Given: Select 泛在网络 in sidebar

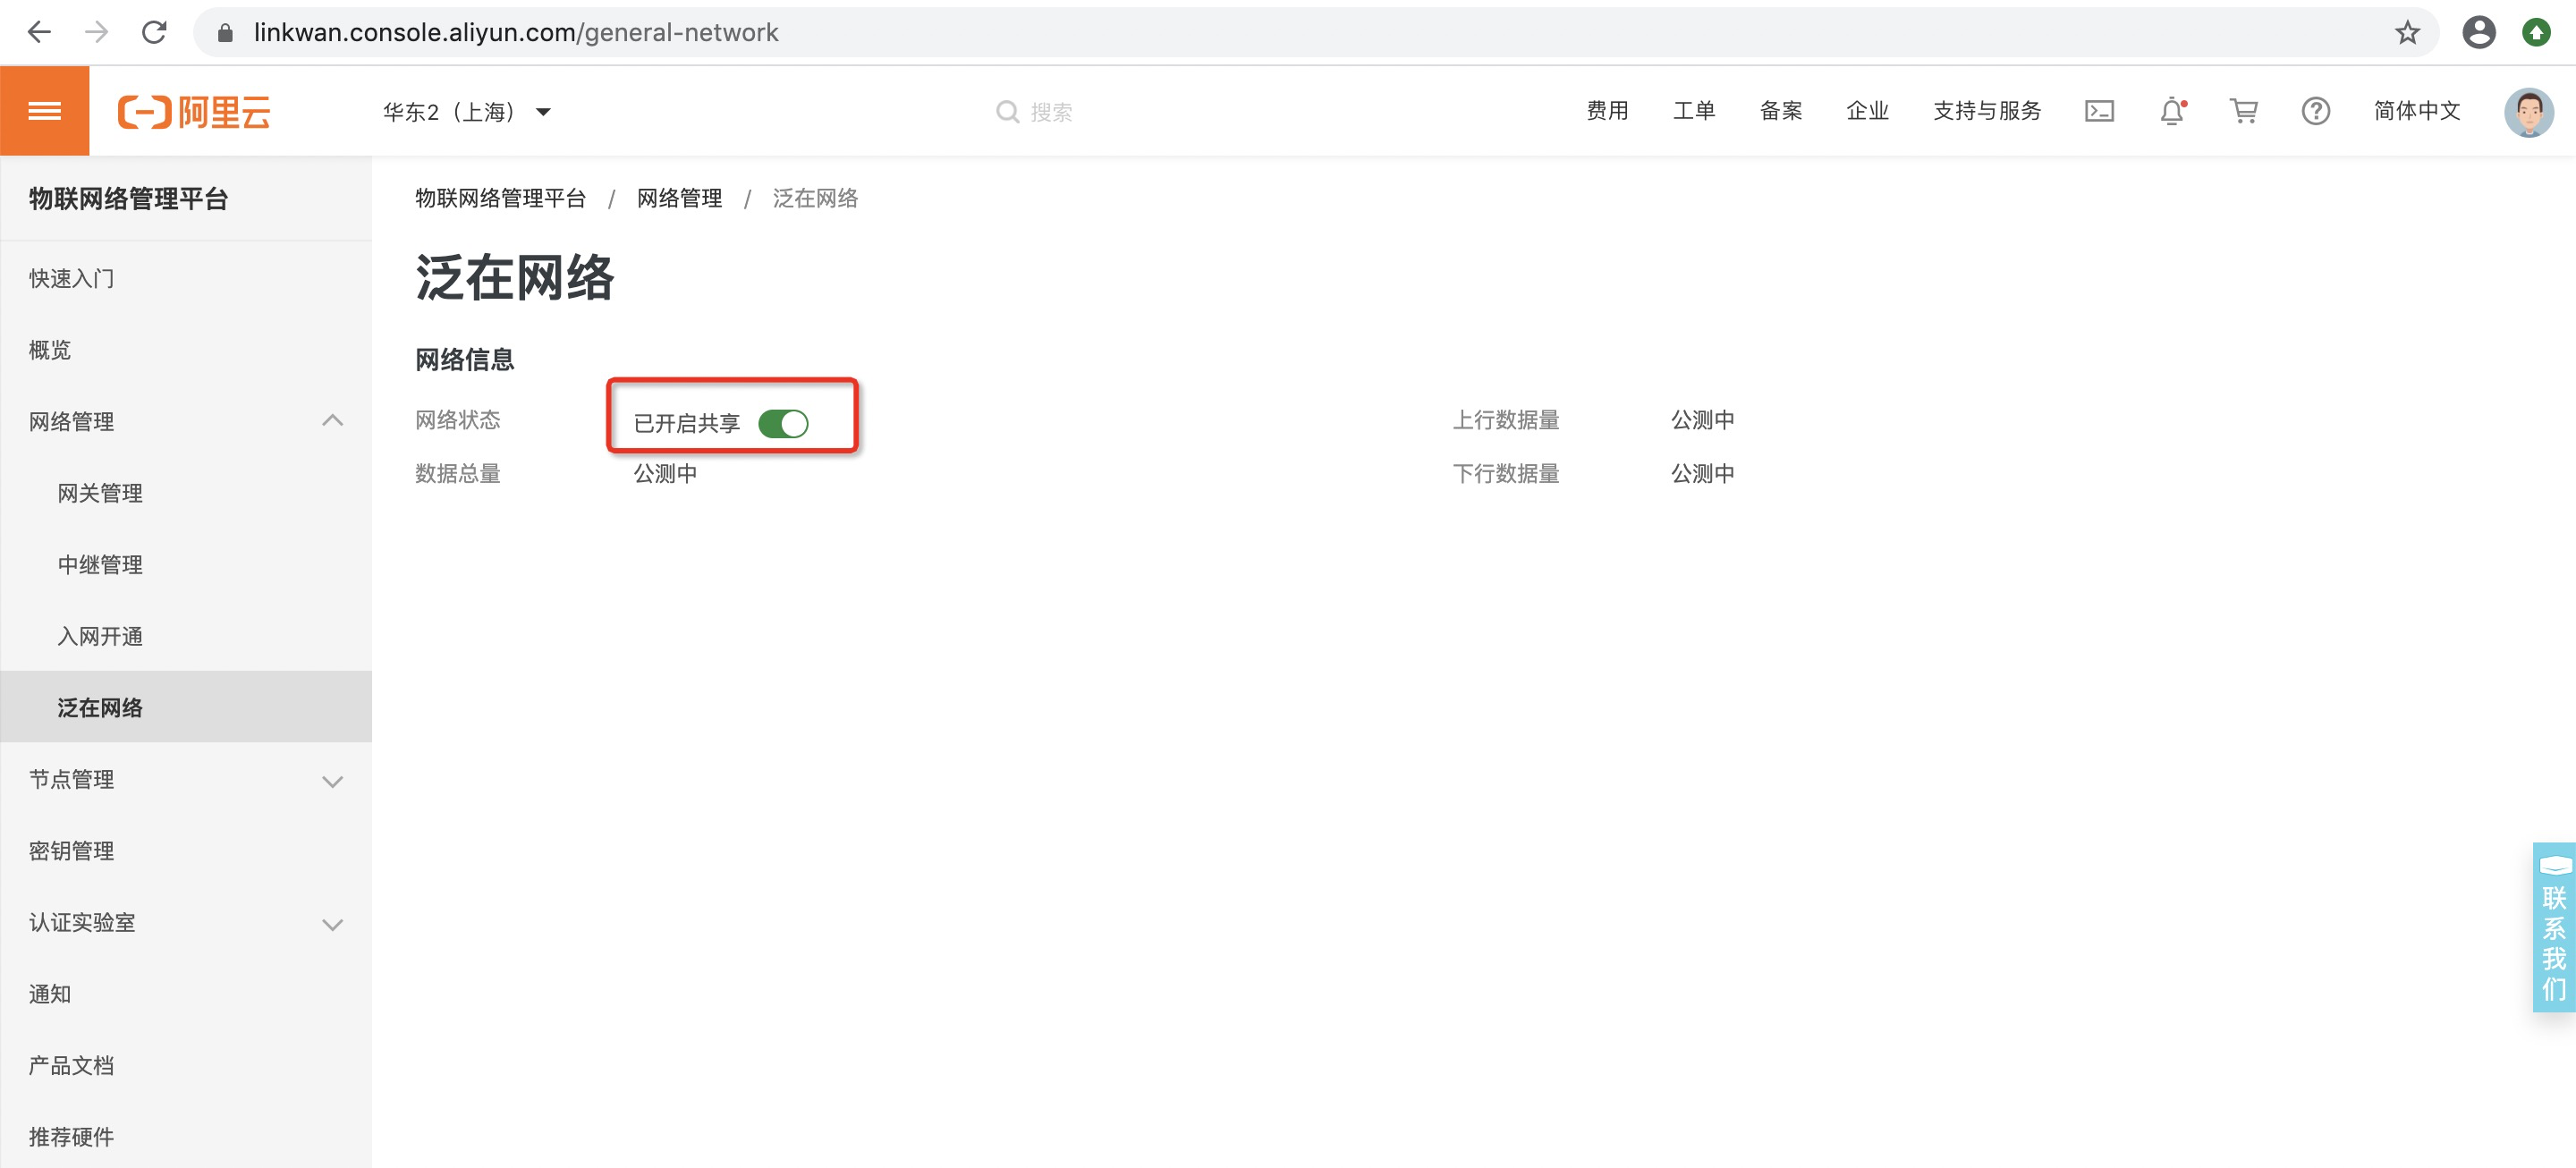Looking at the screenshot, I should click(186, 707).
